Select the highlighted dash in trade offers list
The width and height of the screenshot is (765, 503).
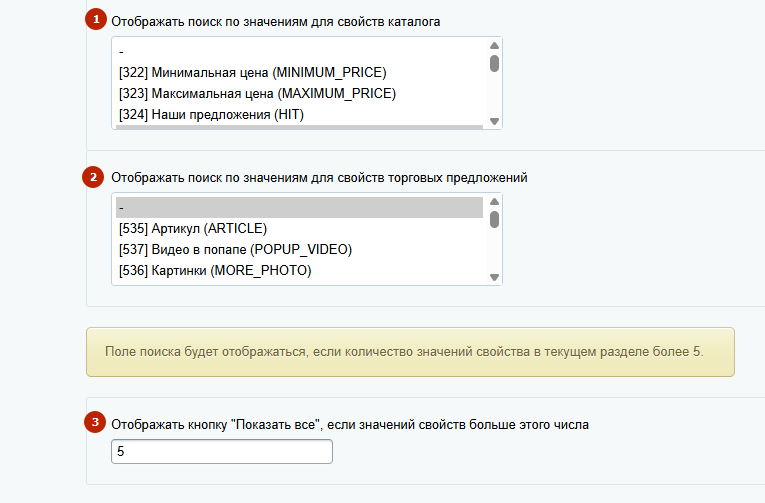[298, 208]
